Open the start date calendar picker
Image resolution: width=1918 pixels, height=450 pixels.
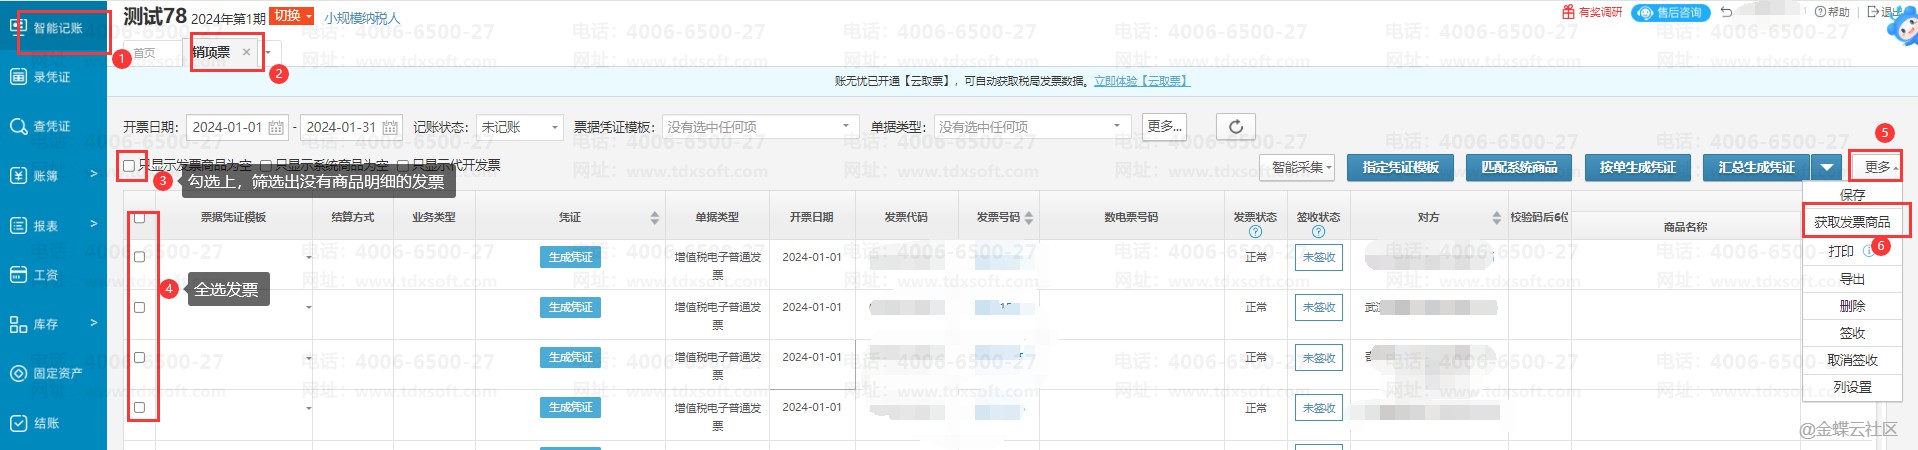point(276,128)
